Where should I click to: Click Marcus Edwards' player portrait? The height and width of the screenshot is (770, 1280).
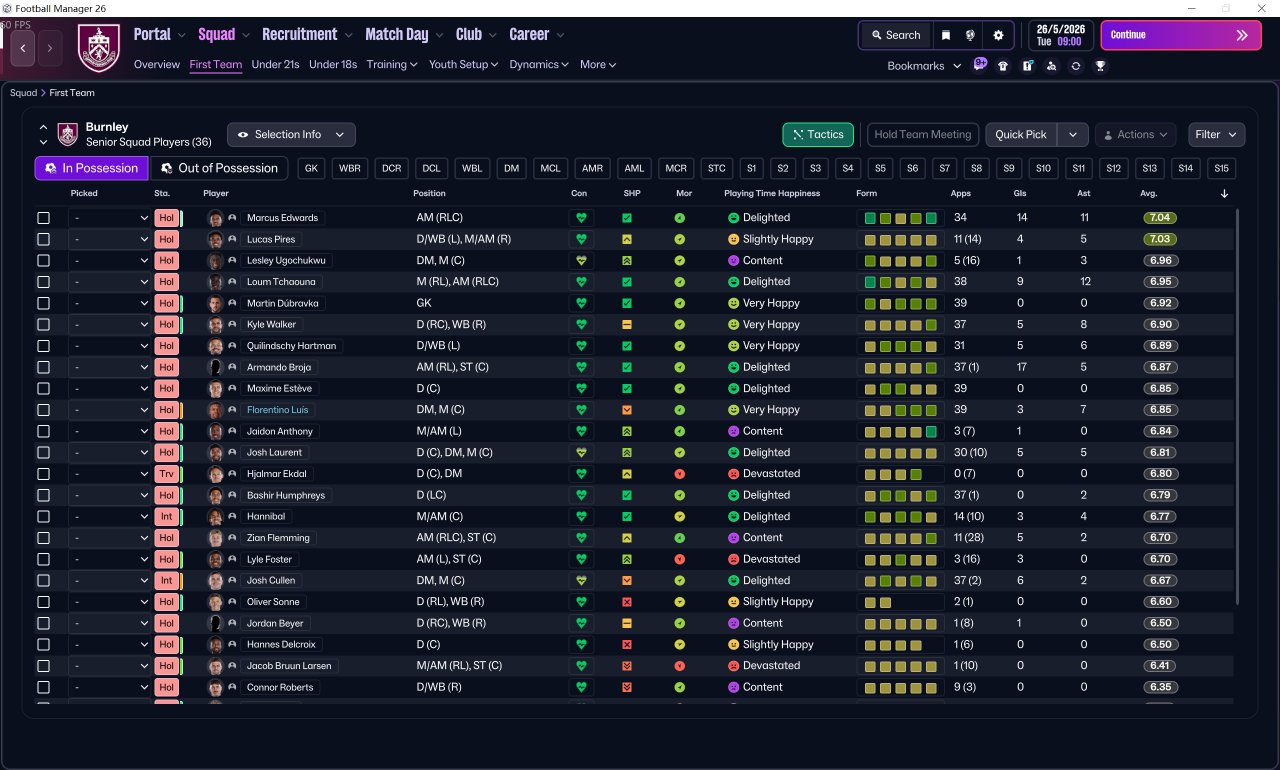point(215,218)
